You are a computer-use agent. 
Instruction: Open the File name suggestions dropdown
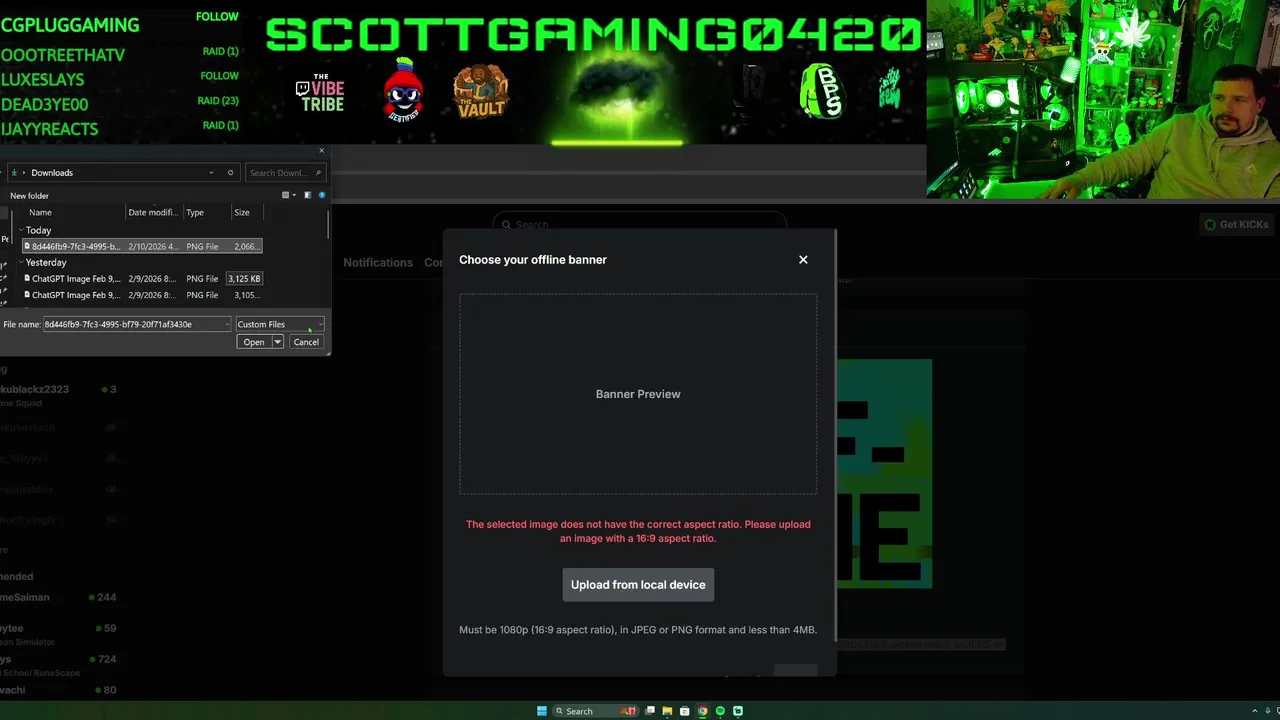tap(227, 324)
